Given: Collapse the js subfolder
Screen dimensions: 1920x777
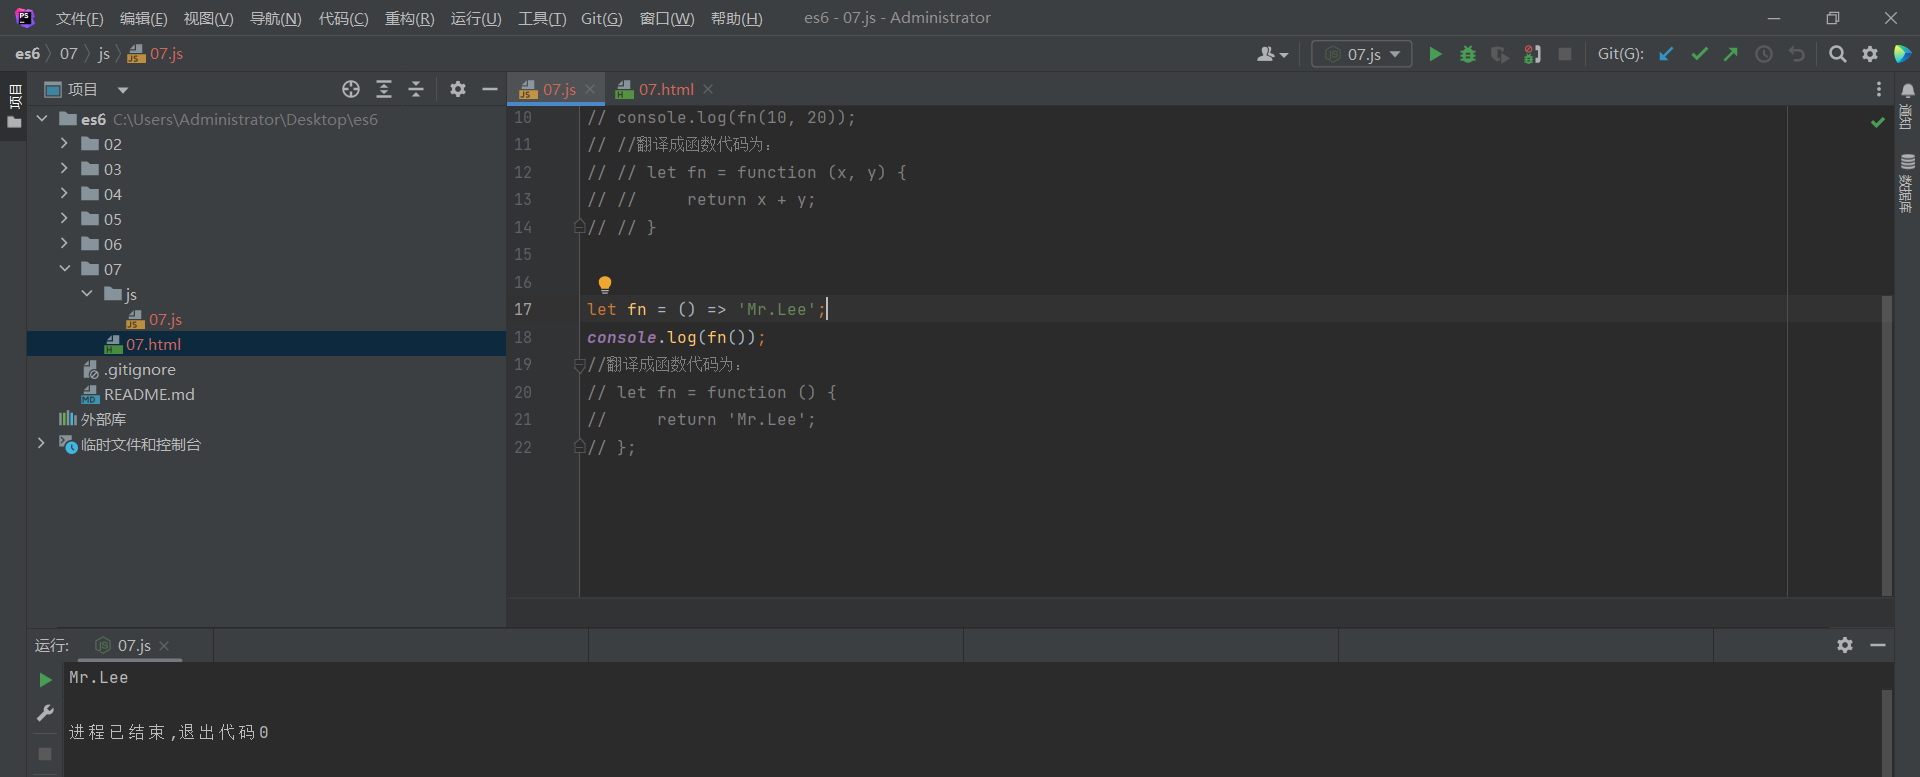Looking at the screenshot, I should pyautogui.click(x=87, y=293).
